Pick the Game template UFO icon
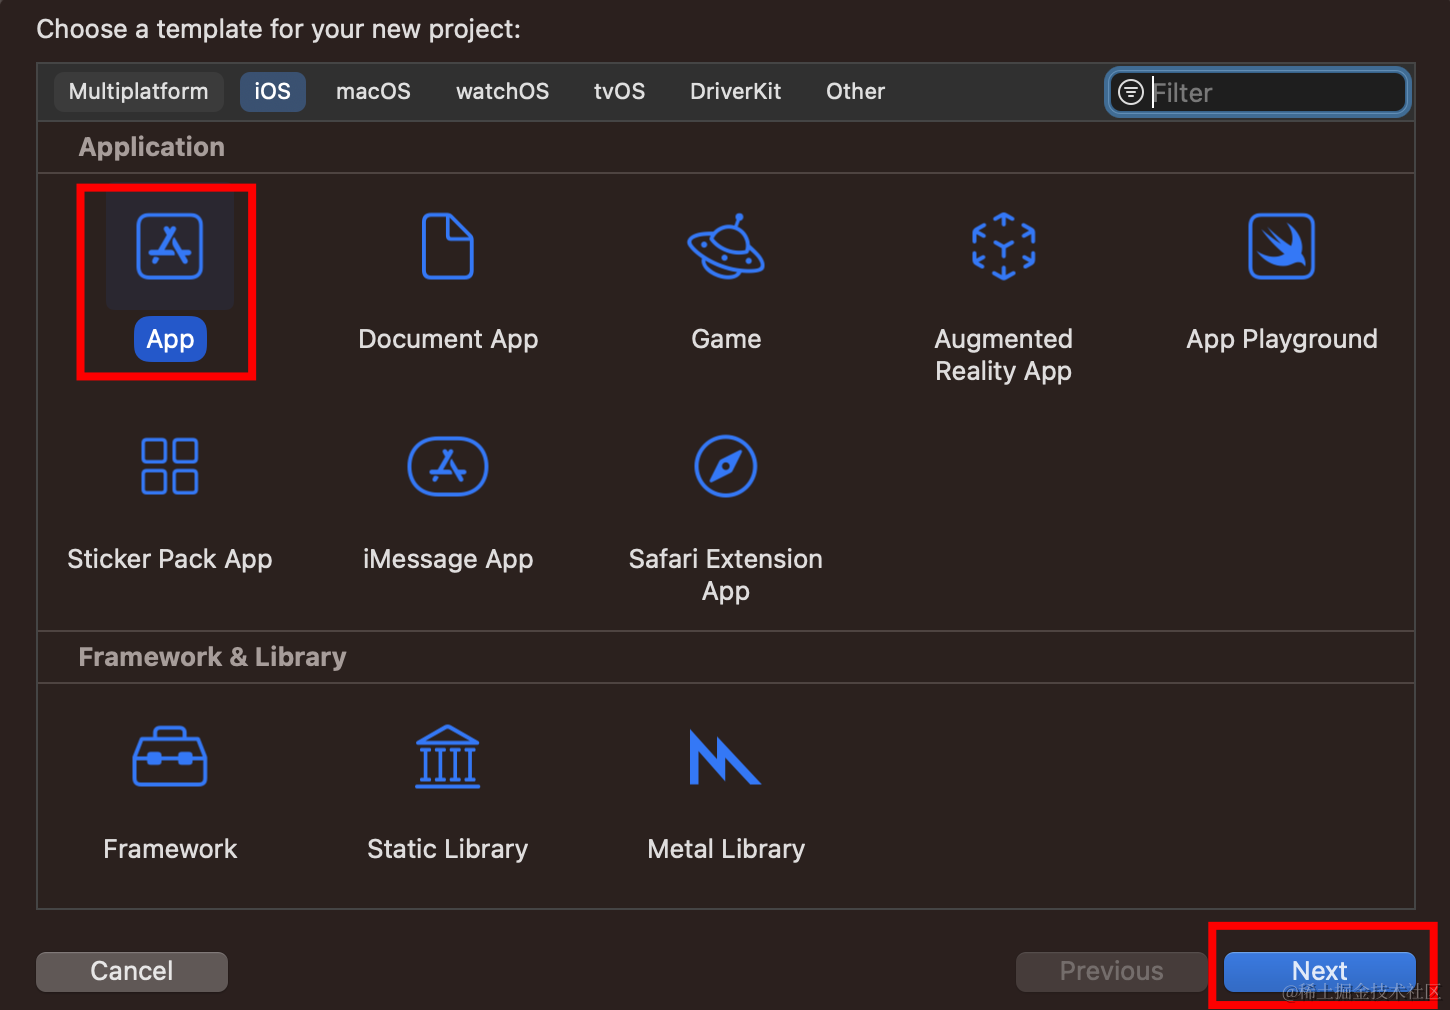 [x=726, y=246]
